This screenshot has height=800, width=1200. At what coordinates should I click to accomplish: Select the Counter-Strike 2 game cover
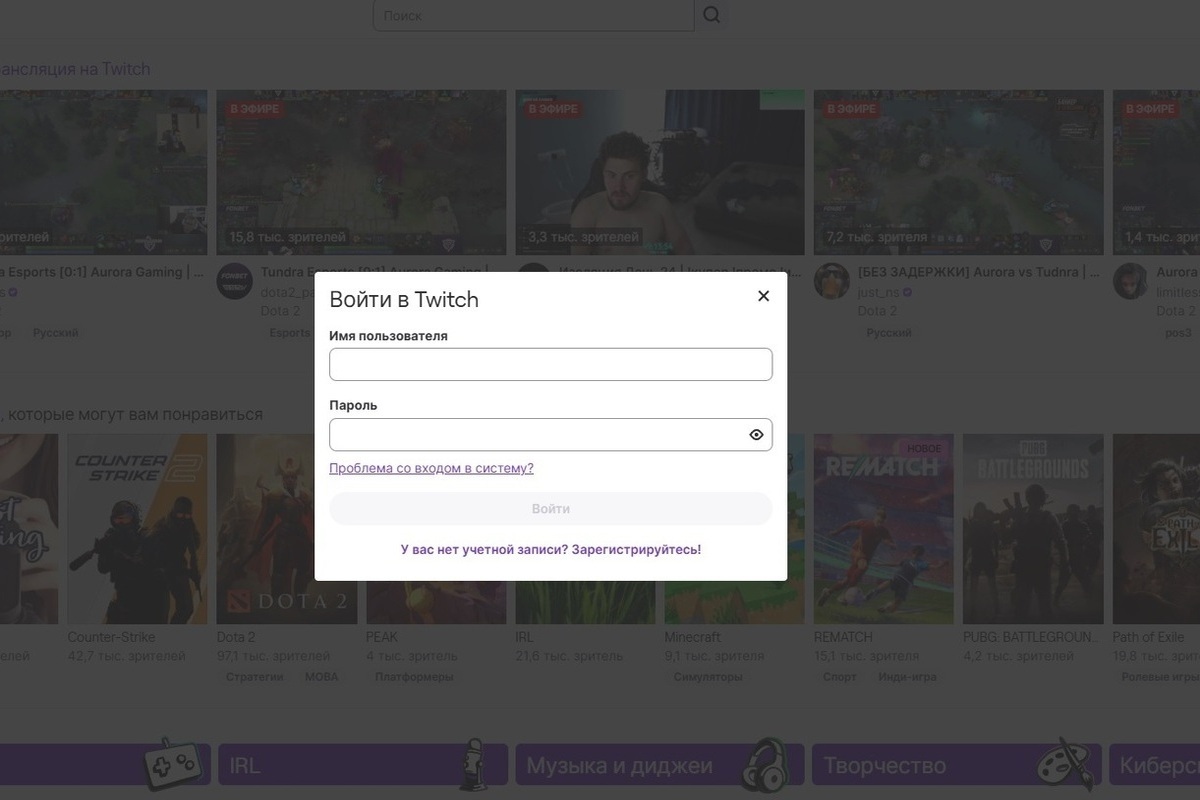137,528
